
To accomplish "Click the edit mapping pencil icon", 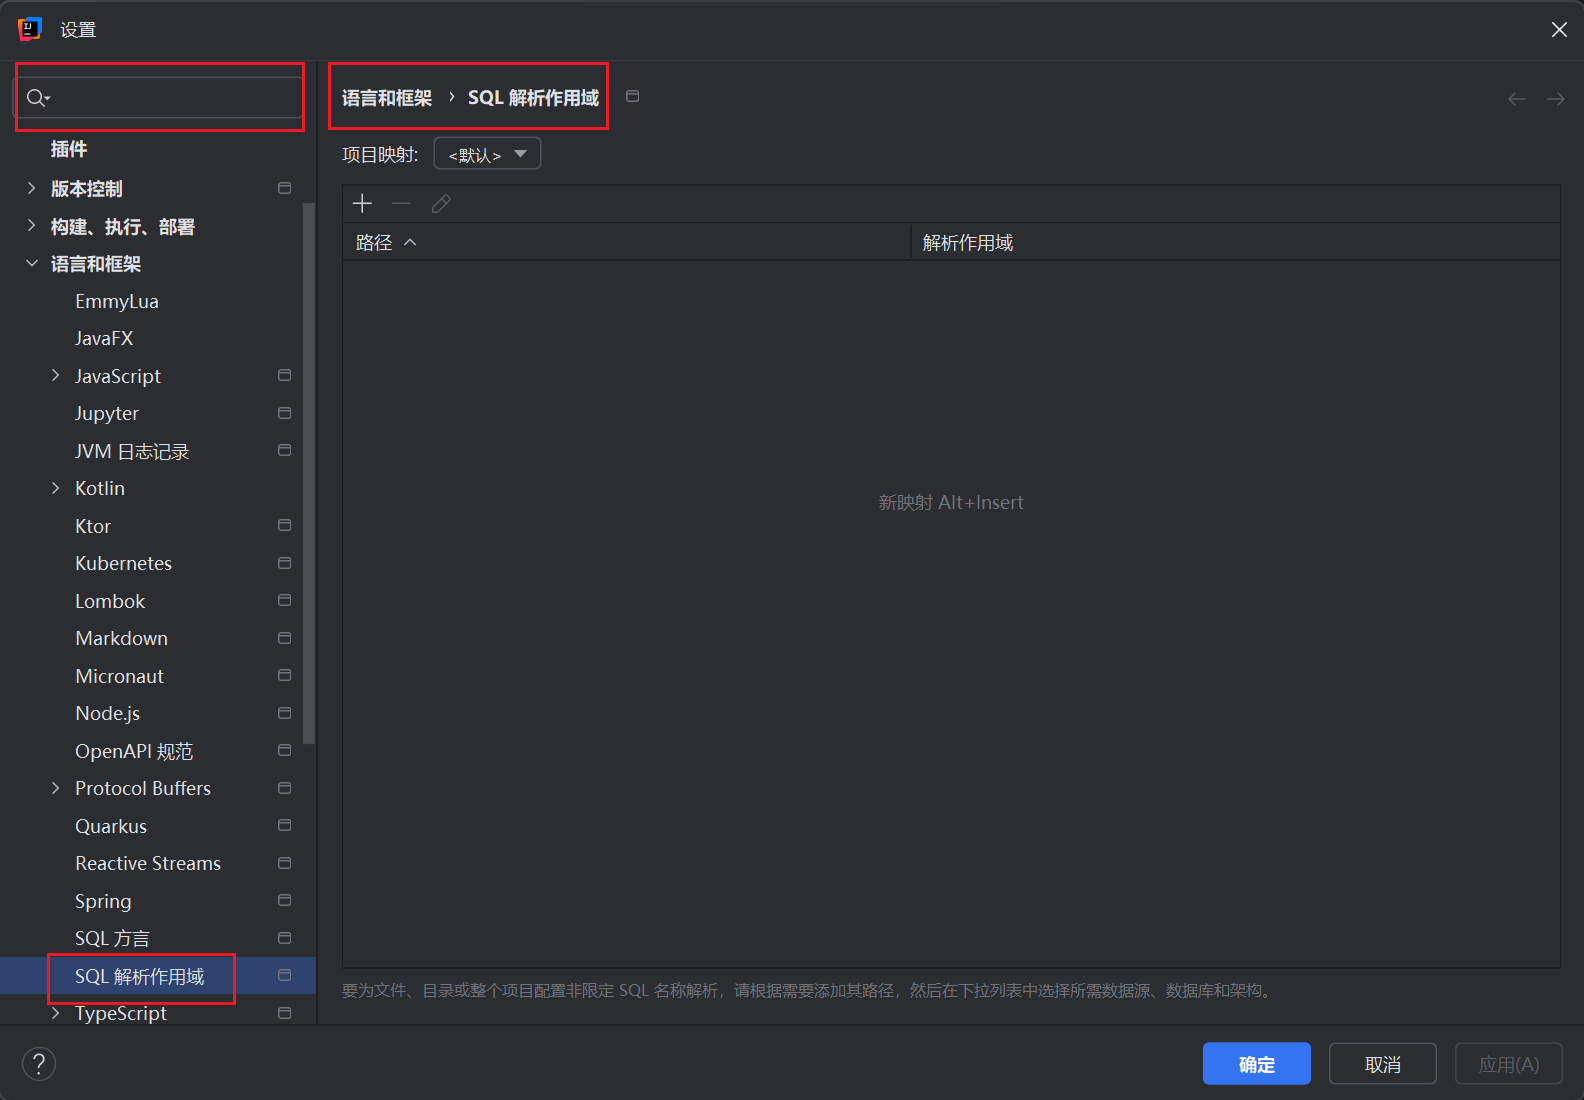I will pos(441,204).
